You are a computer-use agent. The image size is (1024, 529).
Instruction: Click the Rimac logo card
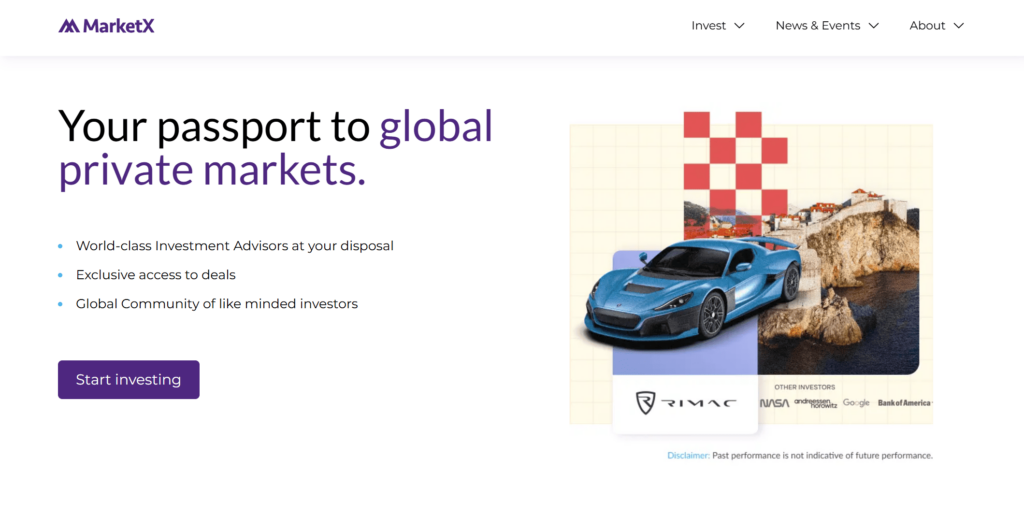685,404
